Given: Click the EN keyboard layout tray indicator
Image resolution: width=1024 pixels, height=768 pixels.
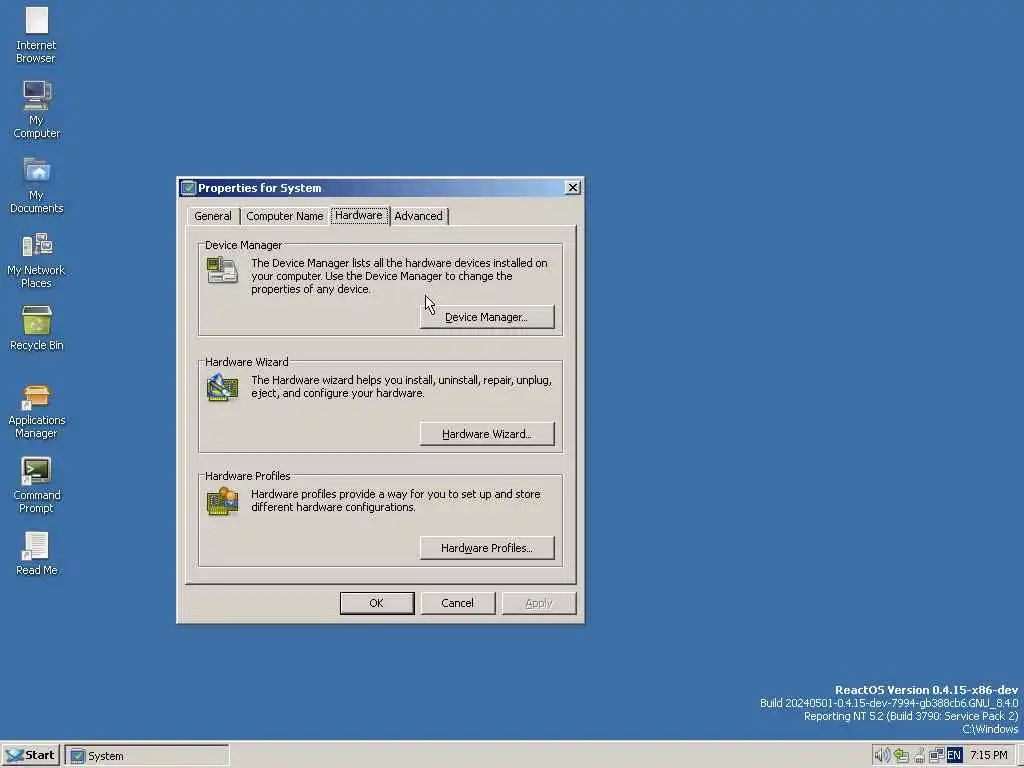Looking at the screenshot, I should coord(955,755).
